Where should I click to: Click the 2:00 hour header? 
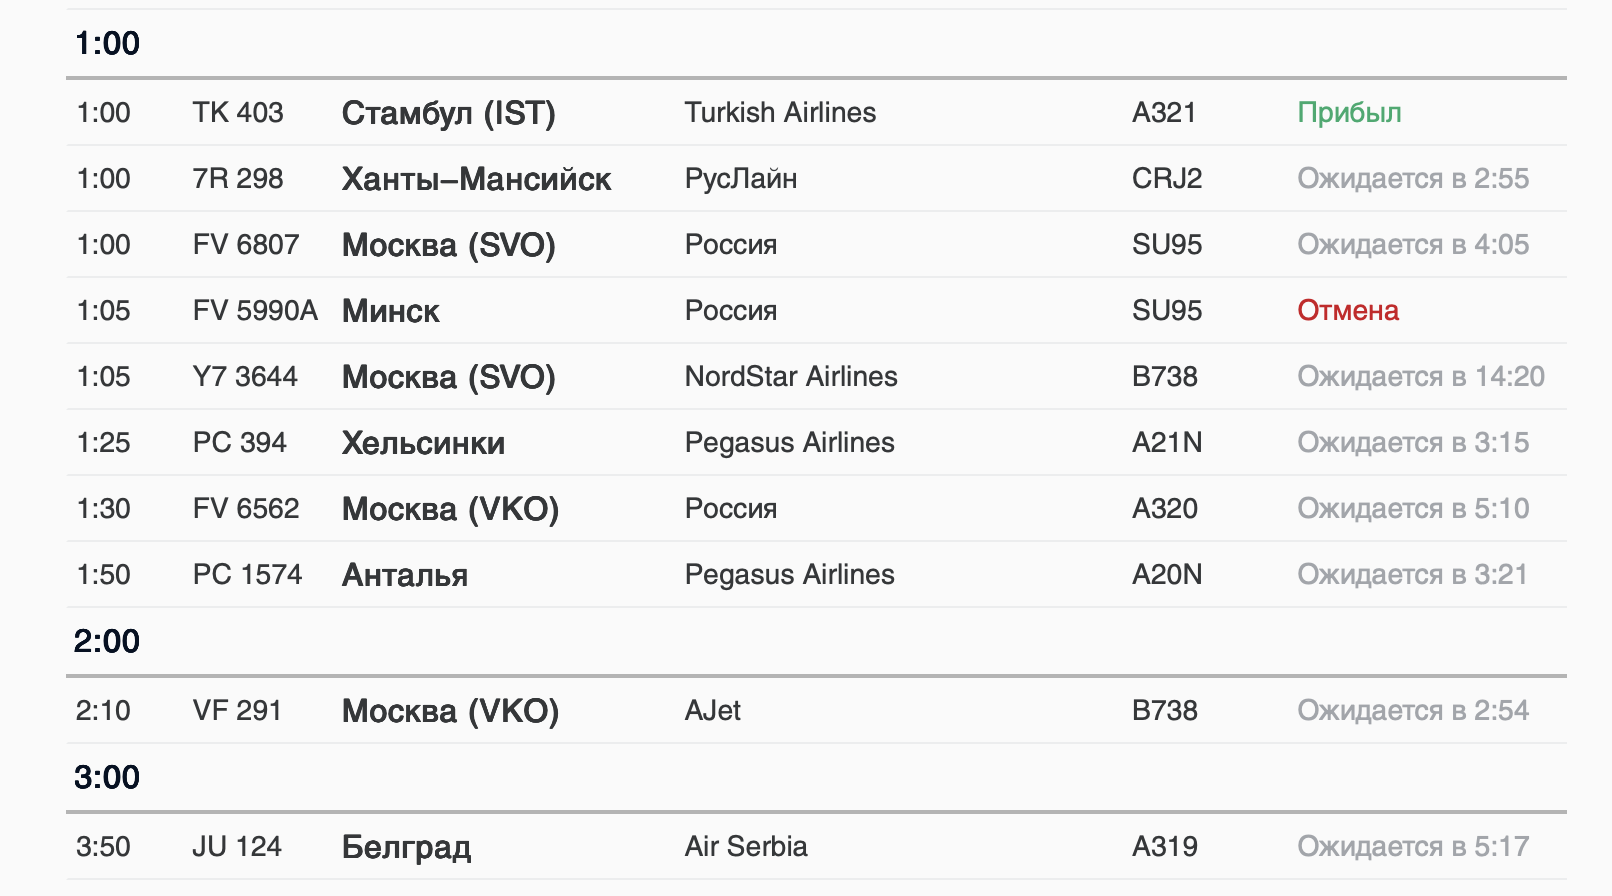(x=107, y=641)
